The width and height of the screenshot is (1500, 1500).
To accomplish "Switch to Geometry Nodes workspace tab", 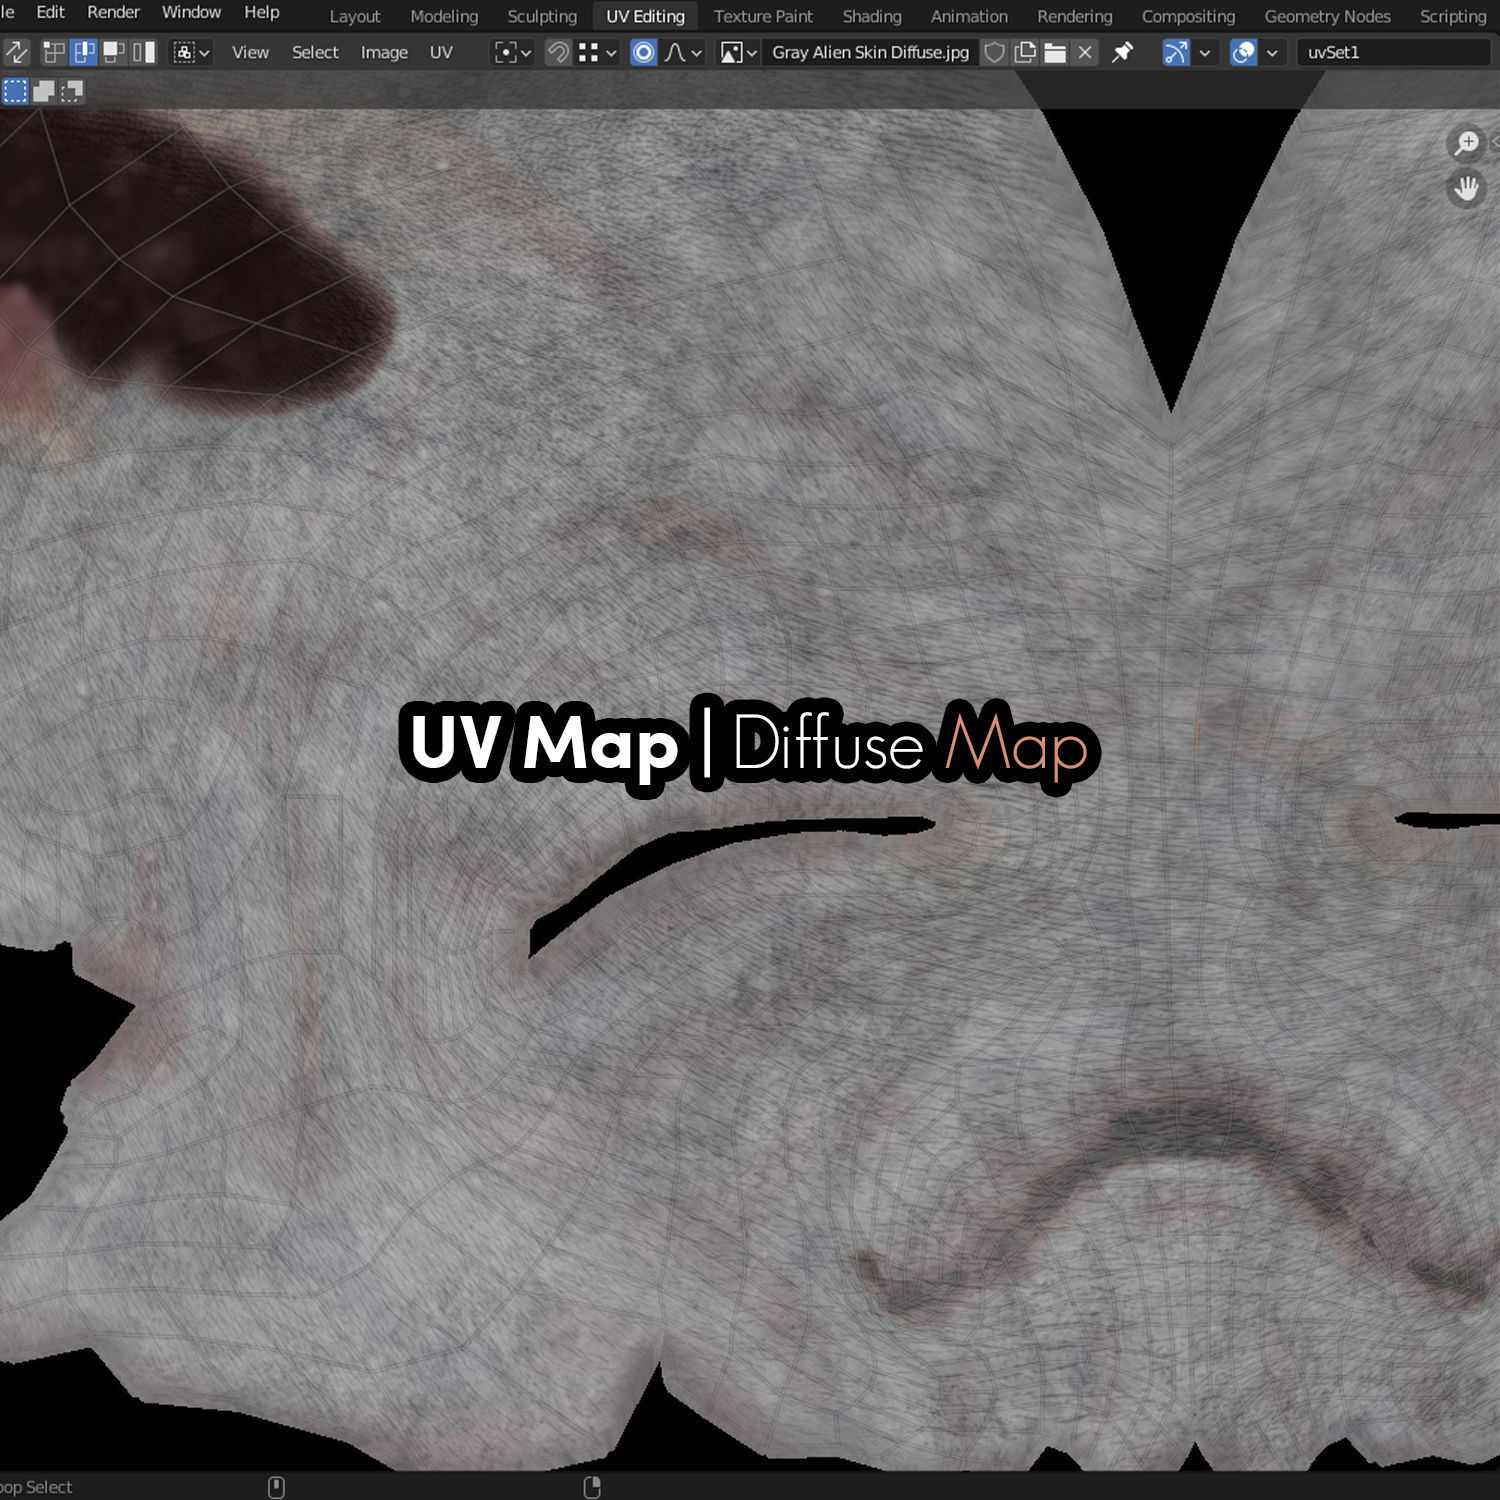I will point(1327,16).
